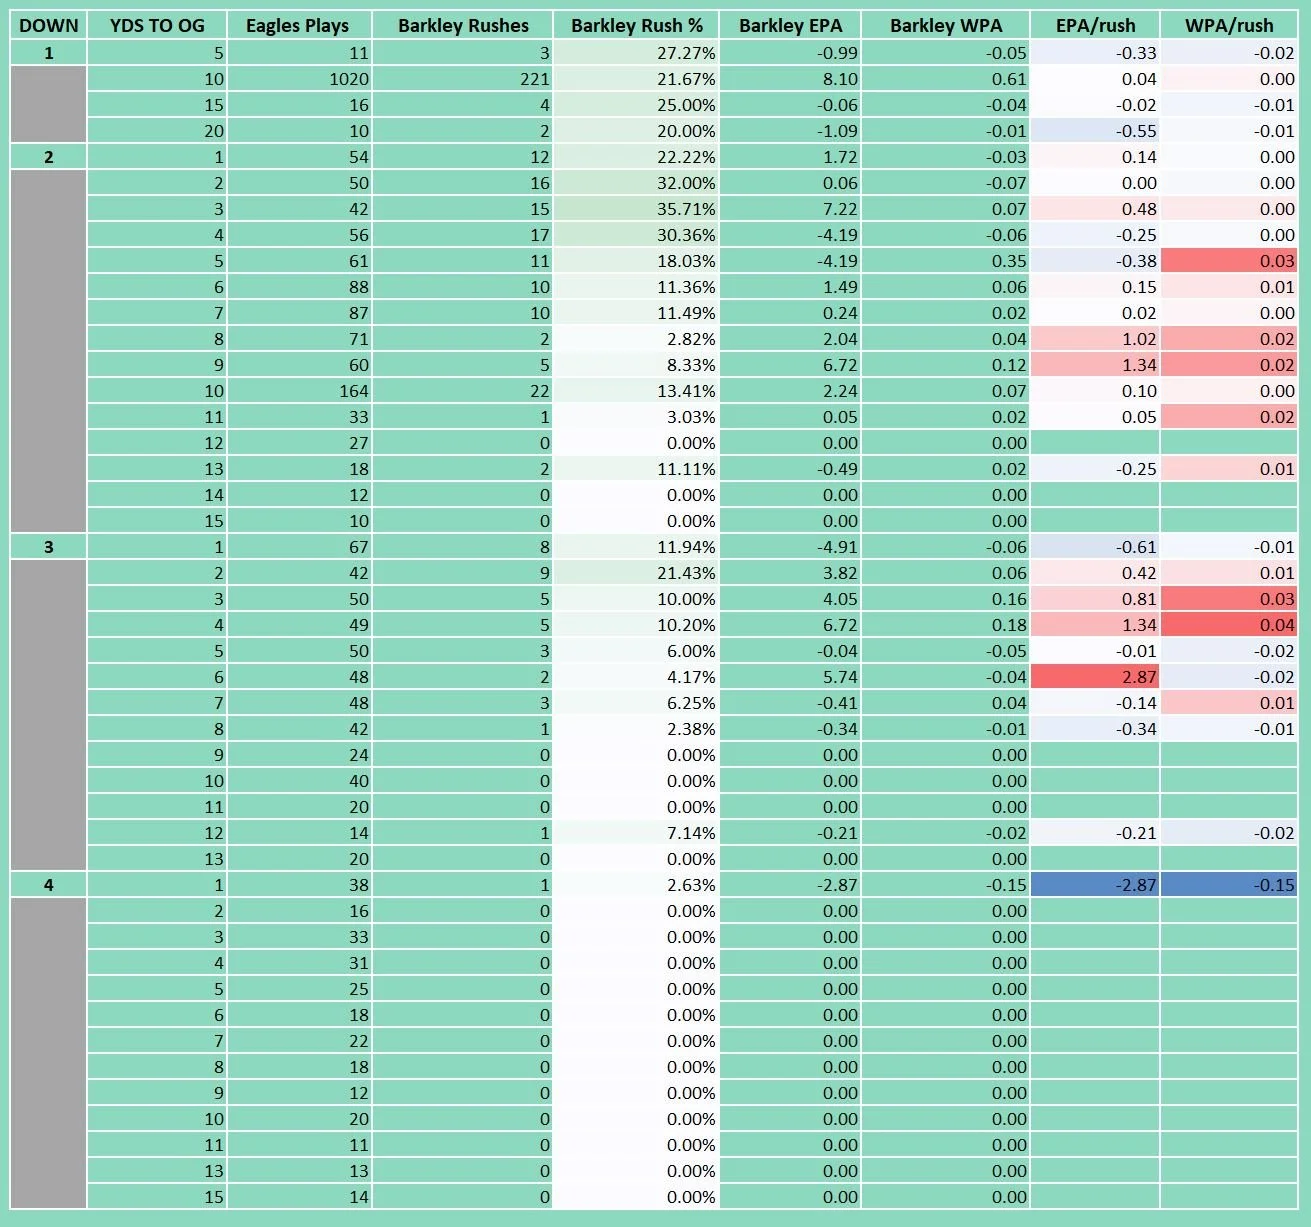Select the rush percentage 21.43%
This screenshot has width=1311, height=1227.
point(636,573)
